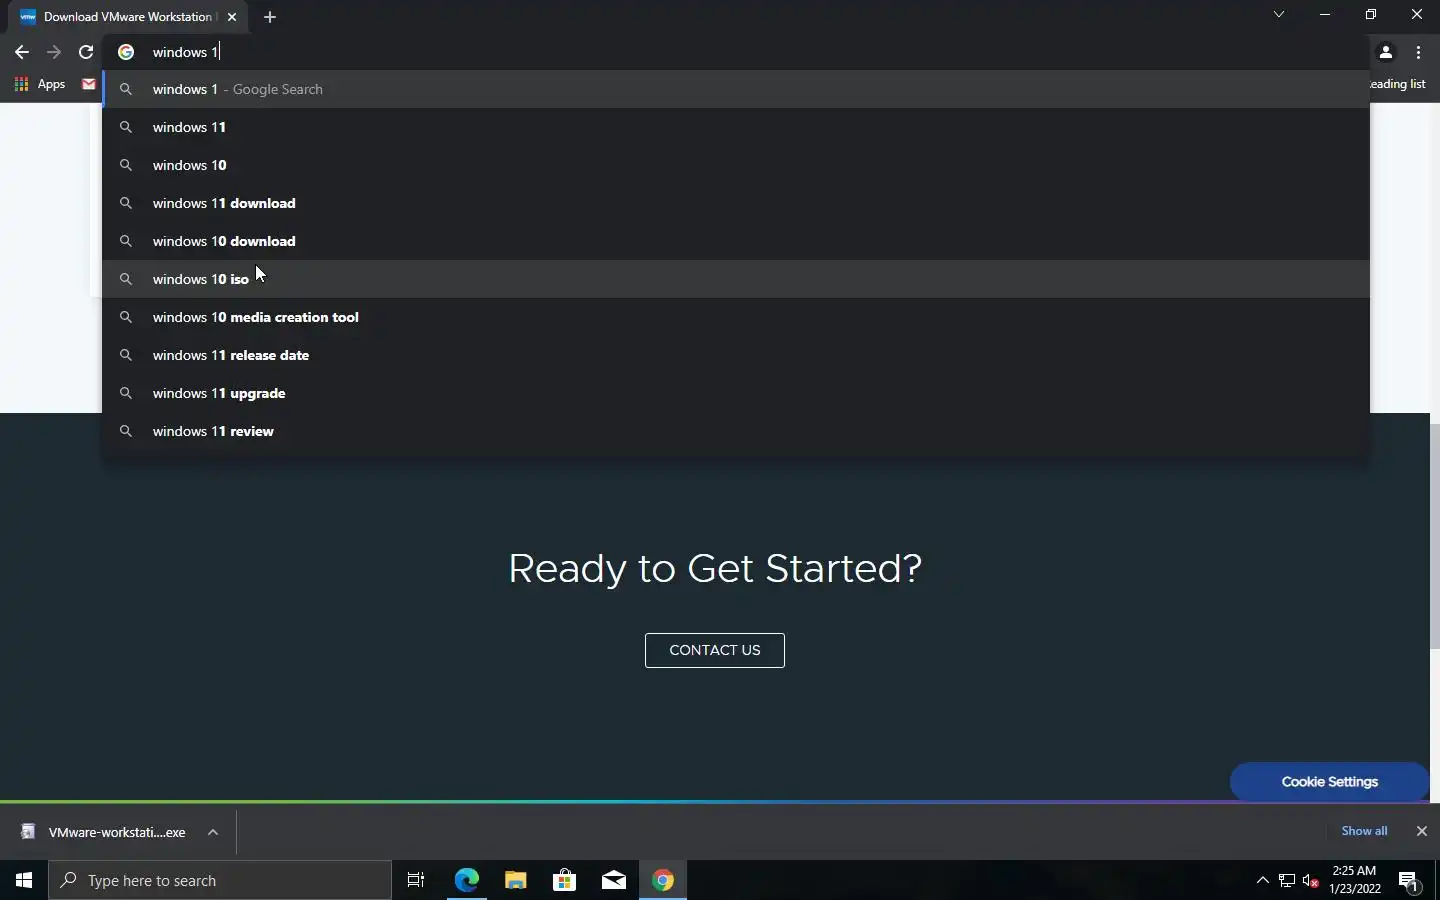Choose the 'windows 11' suggestion

point(736,127)
